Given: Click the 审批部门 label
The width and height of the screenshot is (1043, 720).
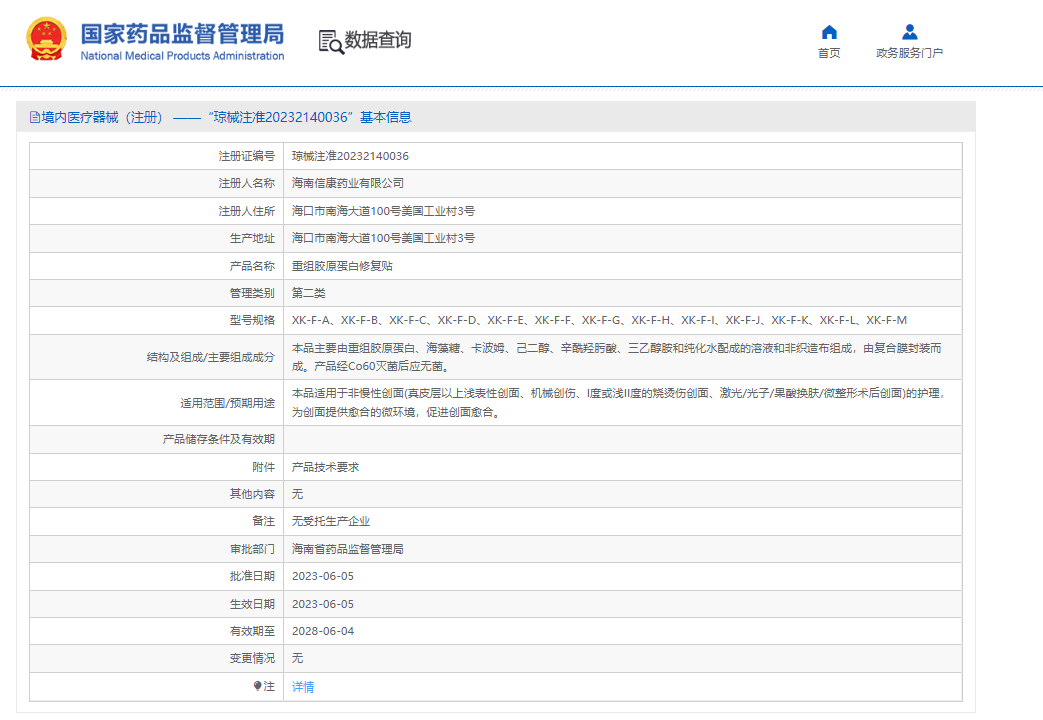Looking at the screenshot, I should [252, 549].
